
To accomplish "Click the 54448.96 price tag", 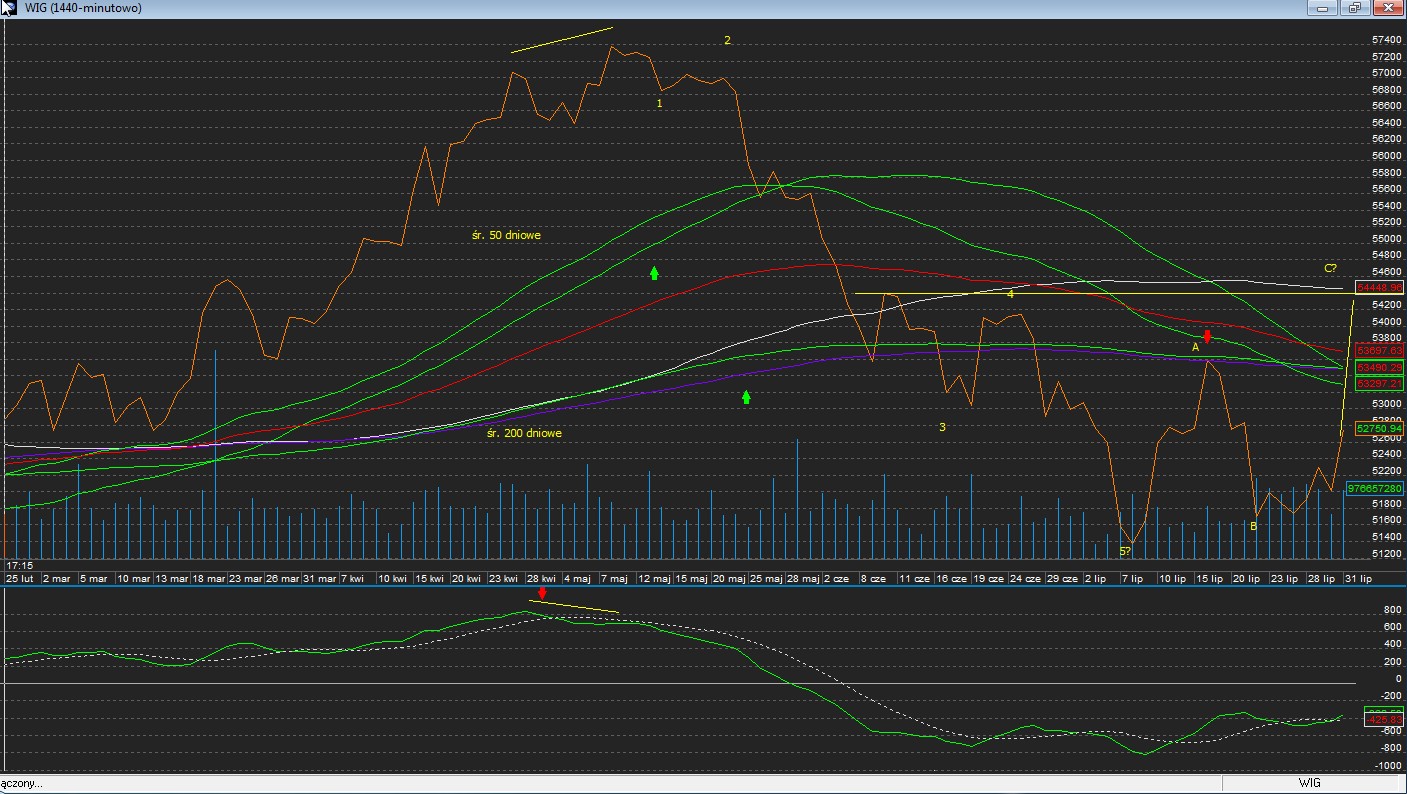I will click(1379, 288).
